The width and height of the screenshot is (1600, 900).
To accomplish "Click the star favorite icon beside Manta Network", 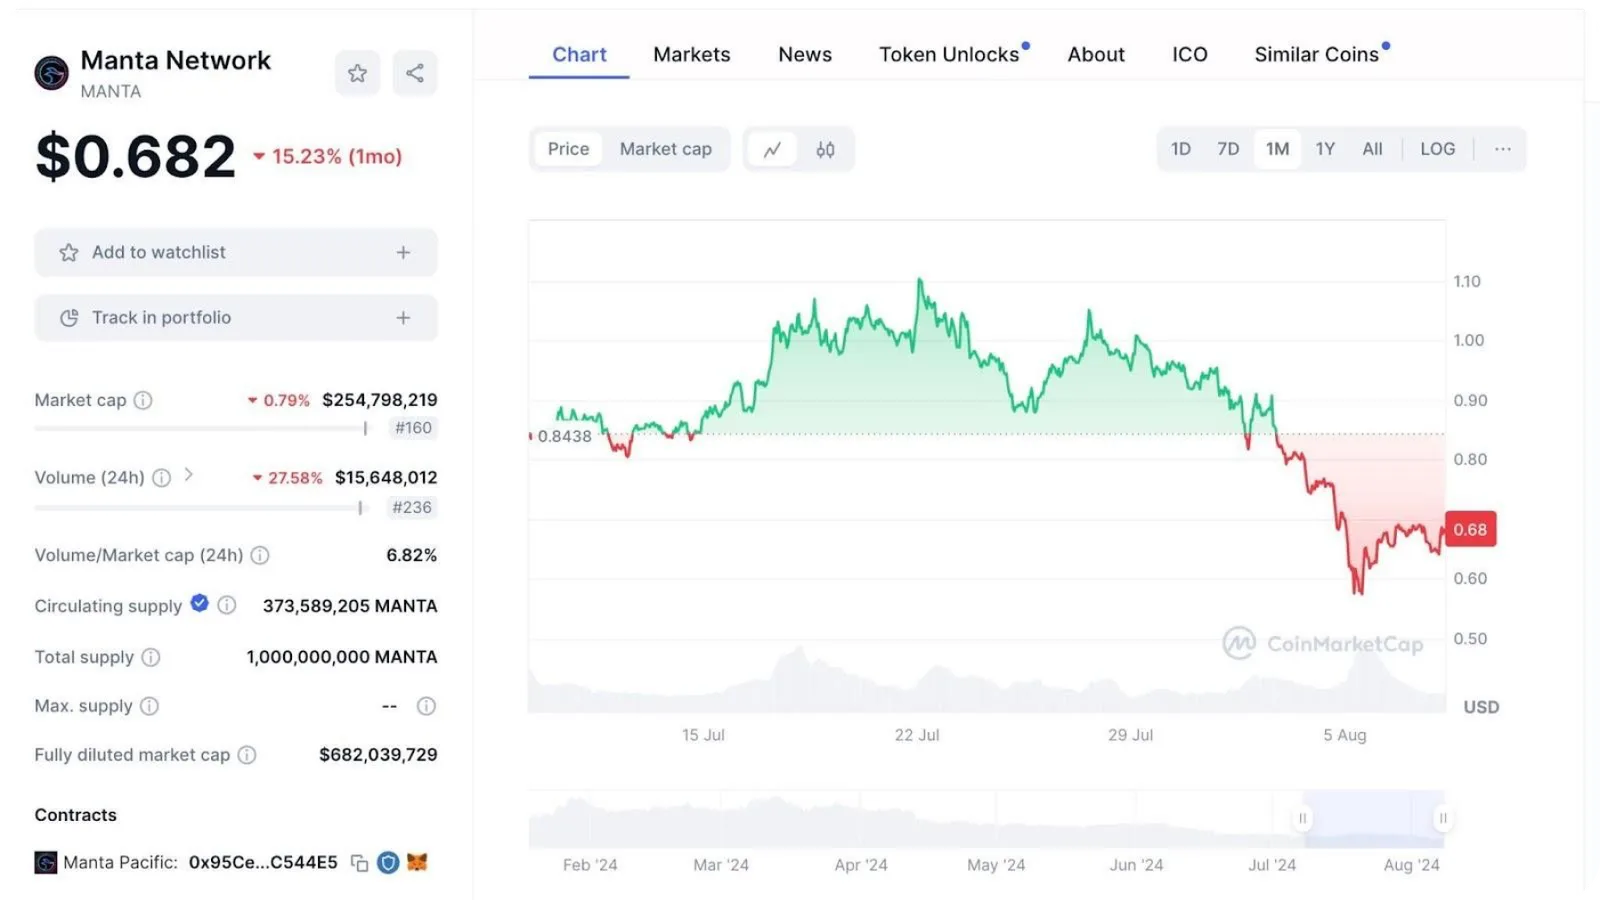I will [357, 73].
